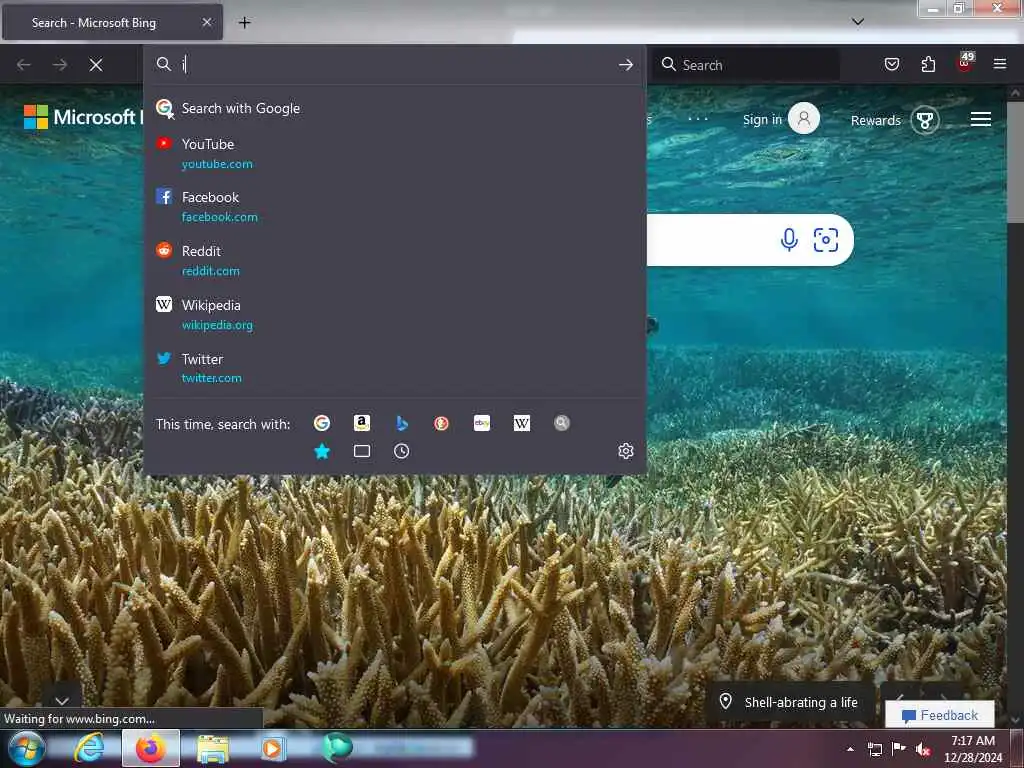Click the page vertical scrollbar thumb
The width and height of the screenshot is (1024, 768).
coord(1015,161)
